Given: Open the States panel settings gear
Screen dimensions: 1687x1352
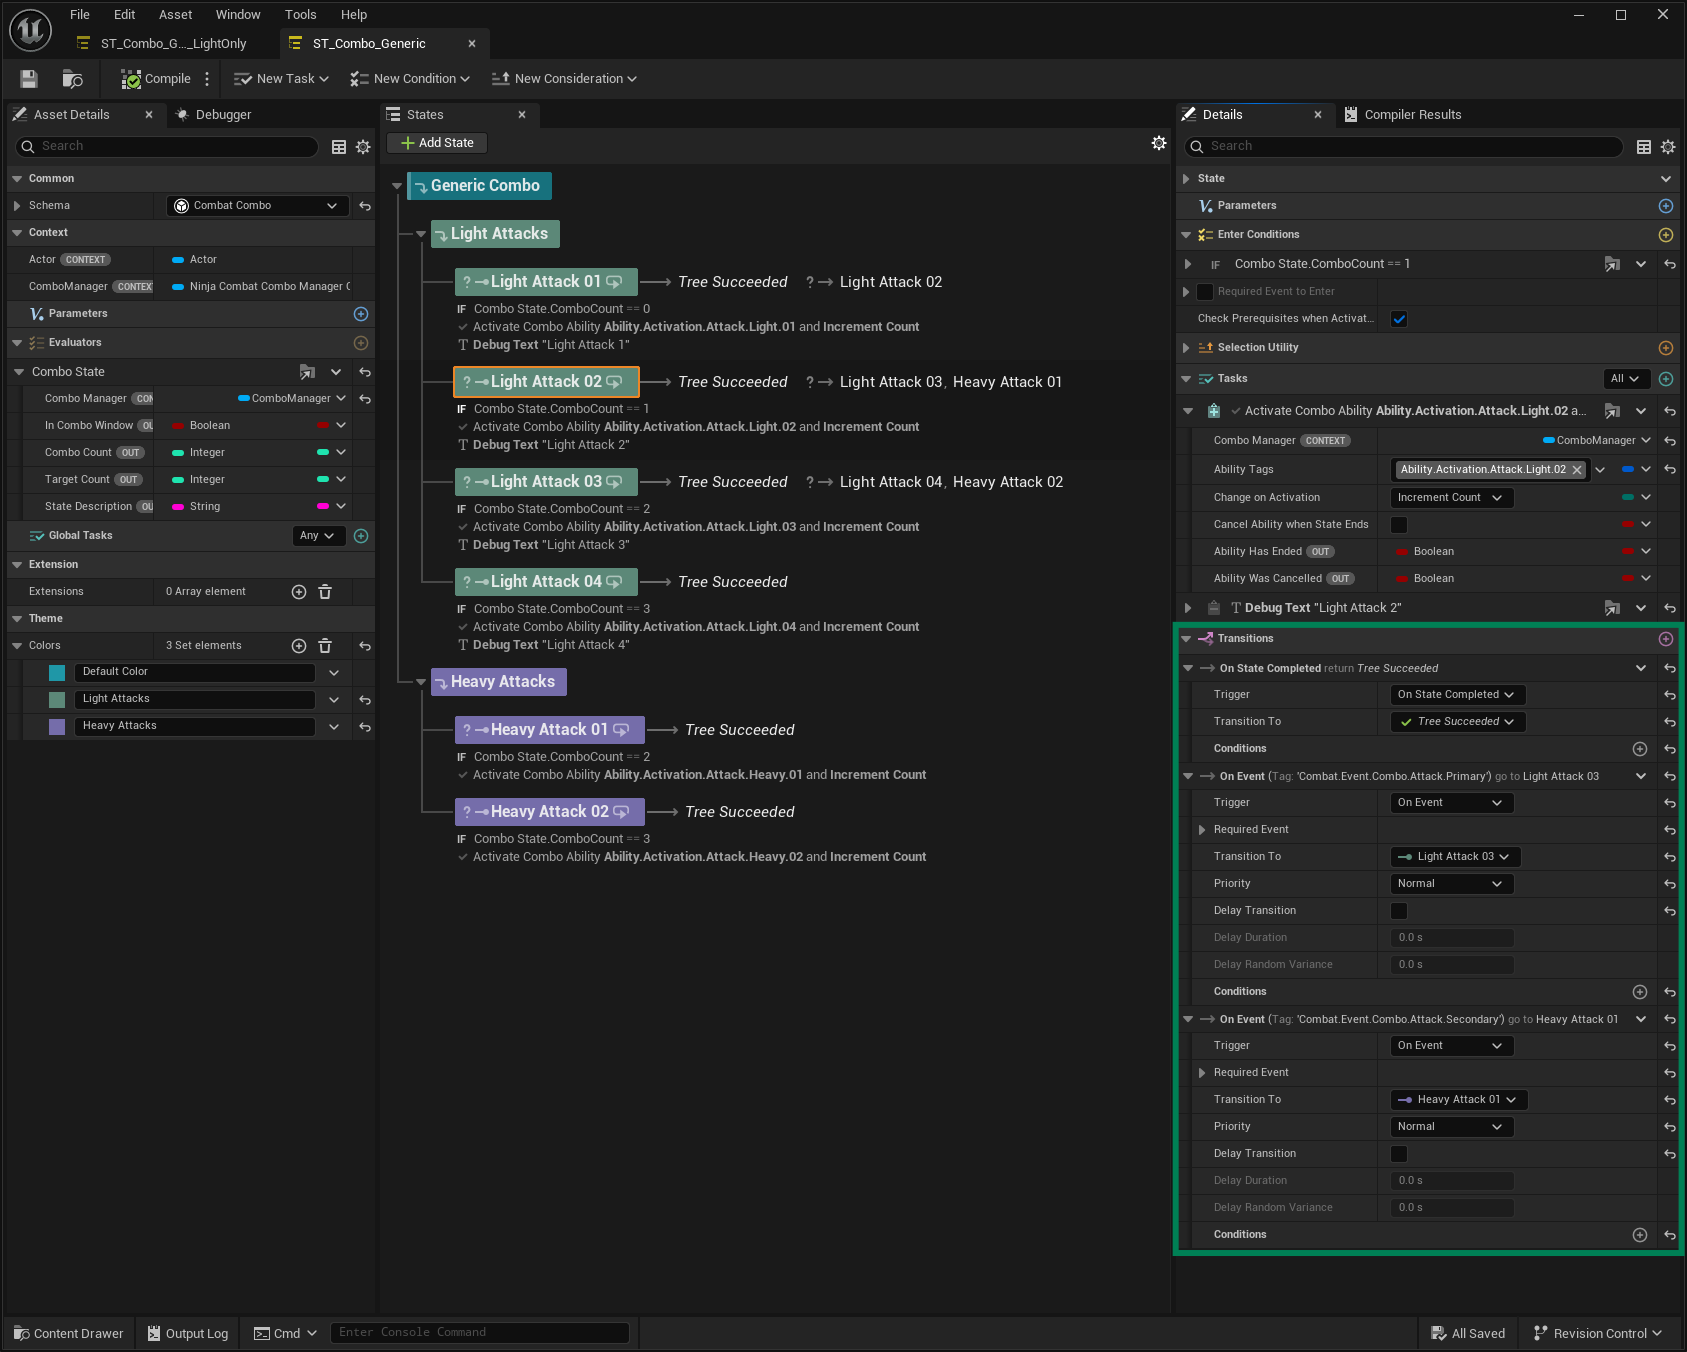Looking at the screenshot, I should click(x=1158, y=143).
